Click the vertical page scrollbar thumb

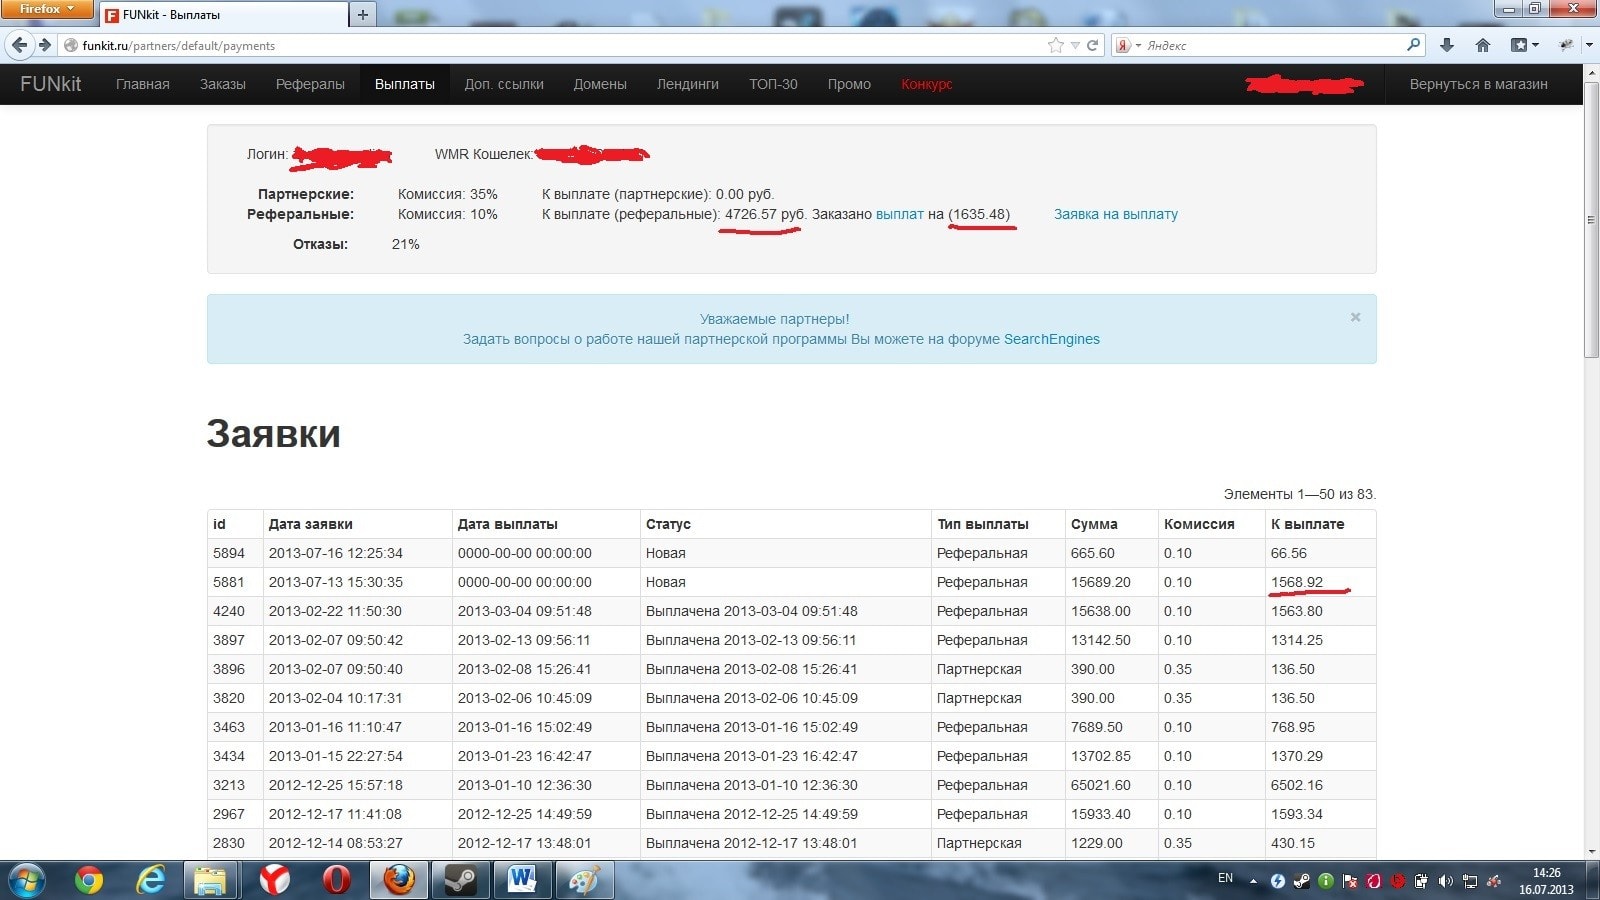click(x=1591, y=220)
